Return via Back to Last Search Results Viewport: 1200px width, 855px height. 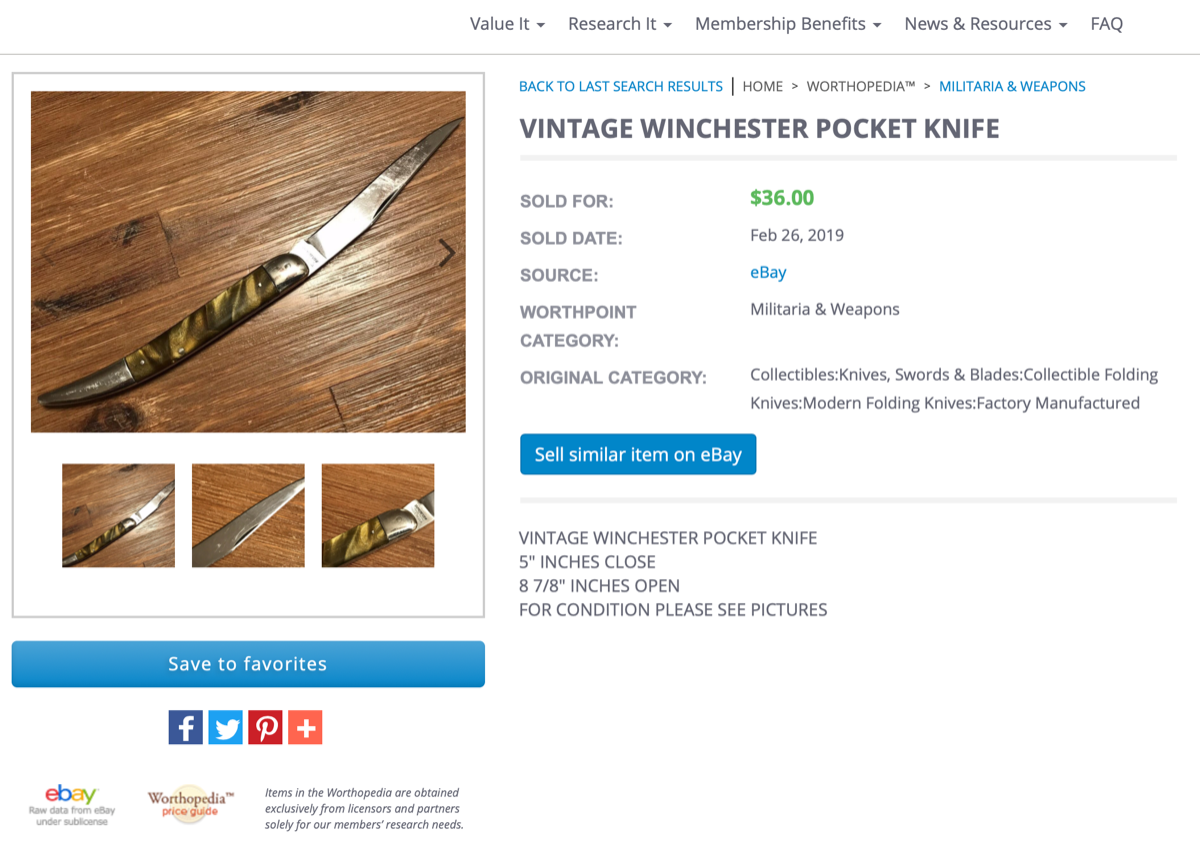pyautogui.click(x=621, y=86)
